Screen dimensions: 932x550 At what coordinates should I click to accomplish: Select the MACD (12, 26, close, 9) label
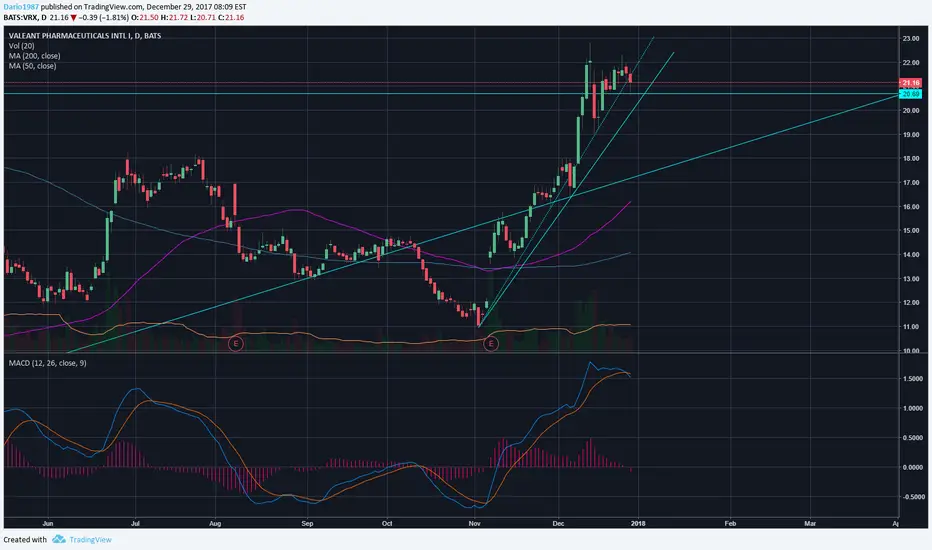(x=48, y=363)
